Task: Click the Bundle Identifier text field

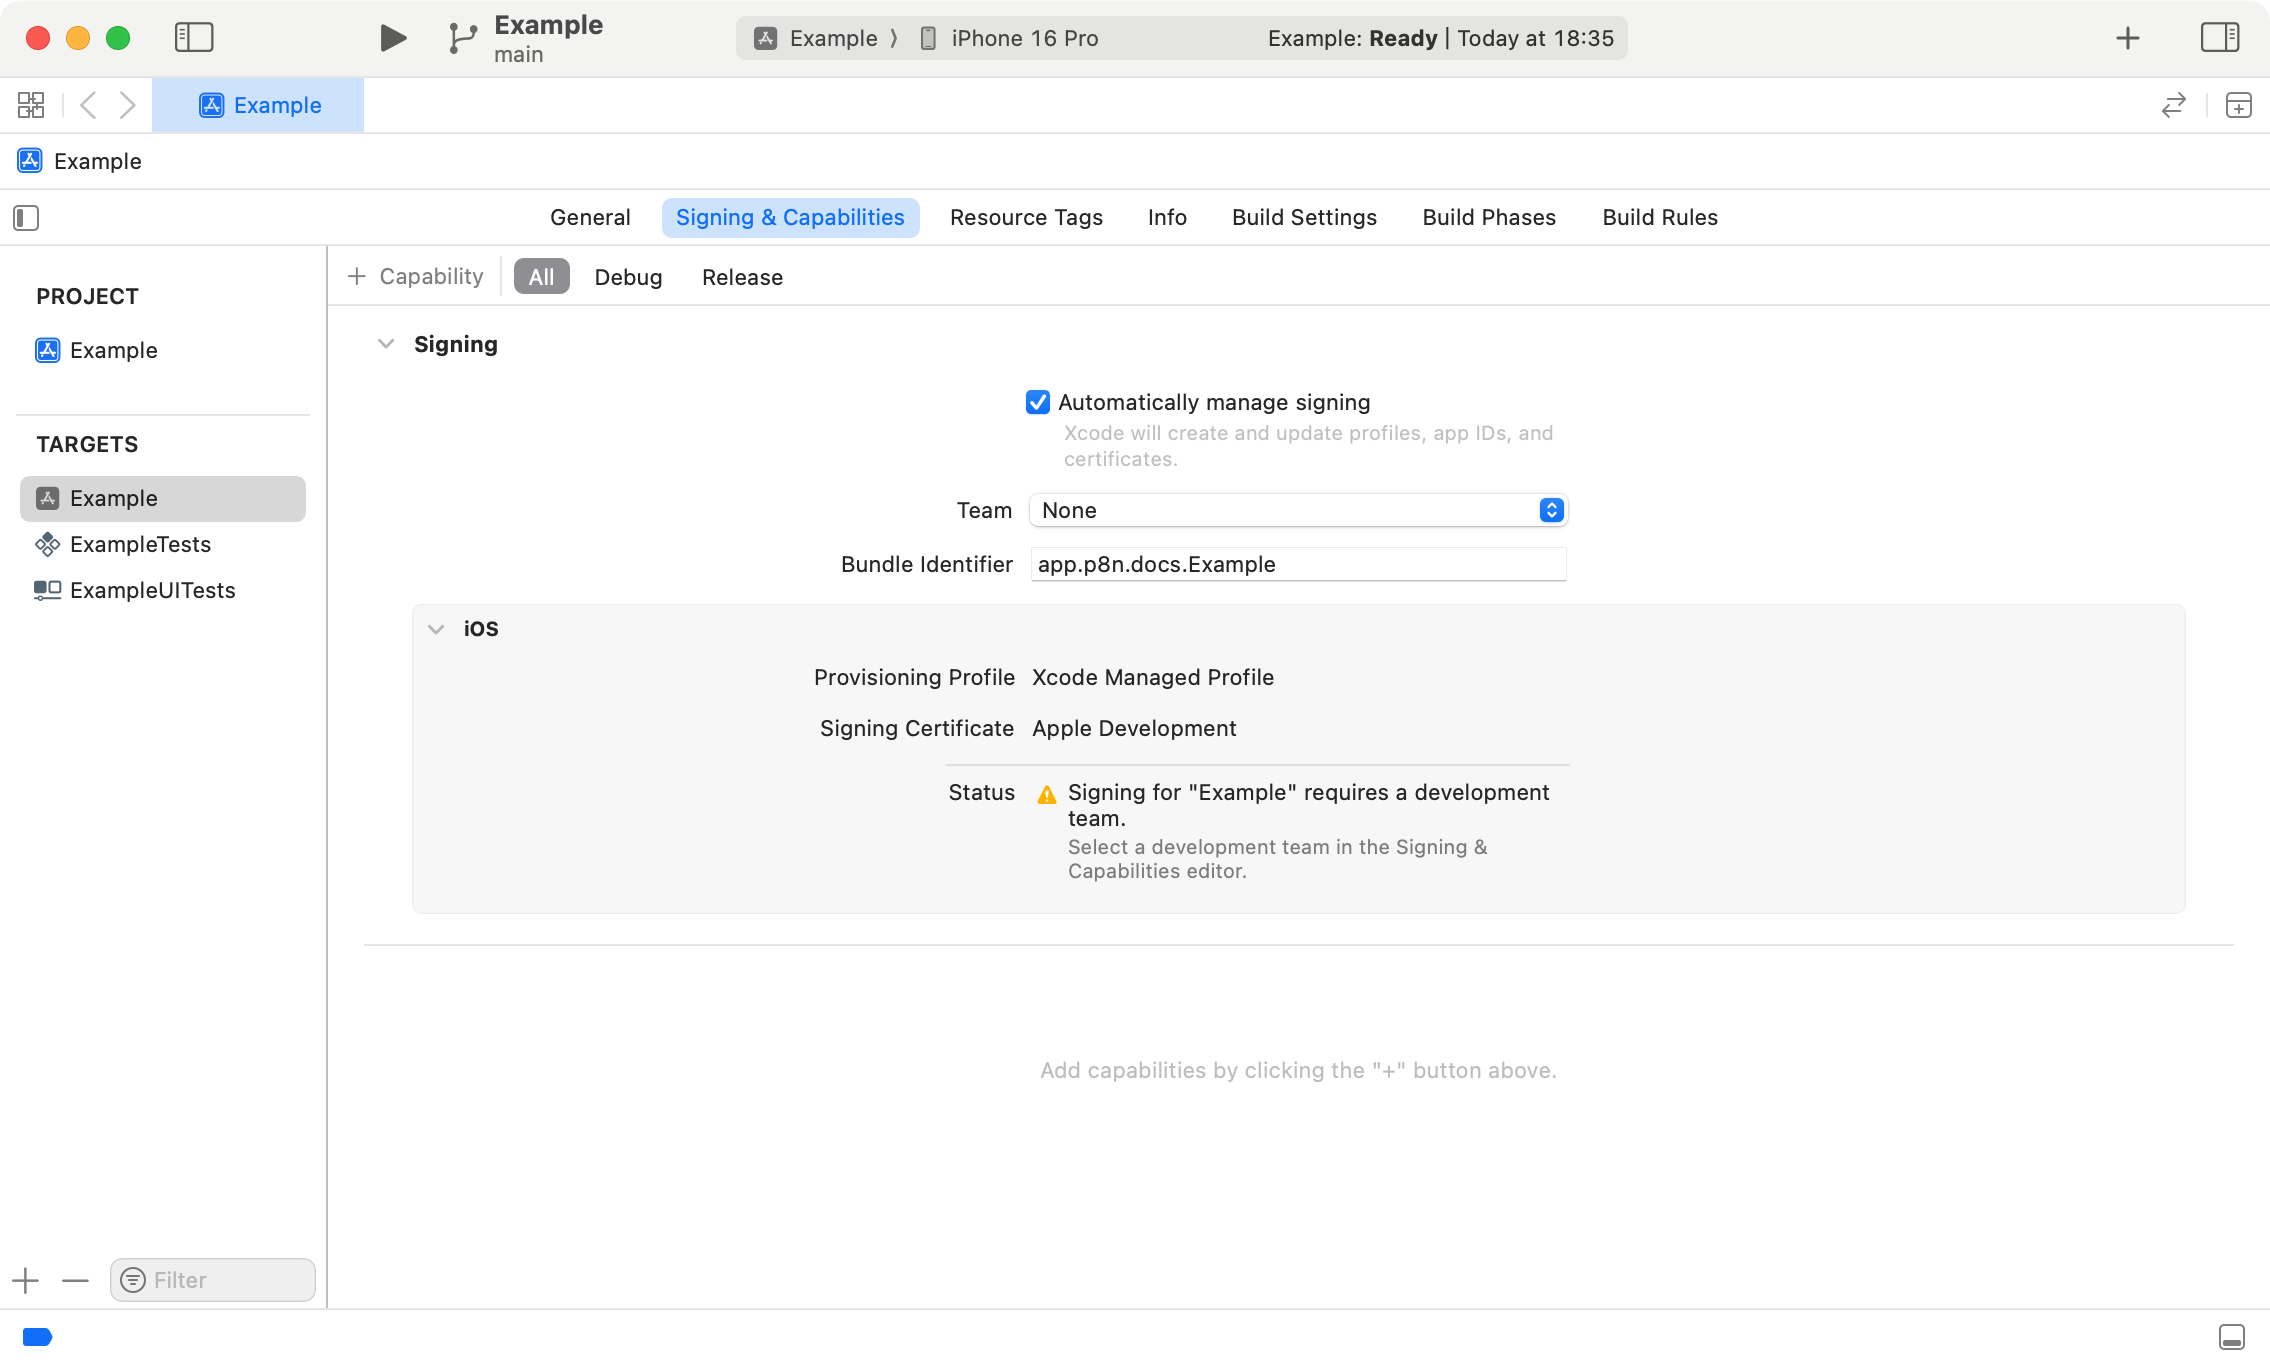Action: pos(1298,564)
